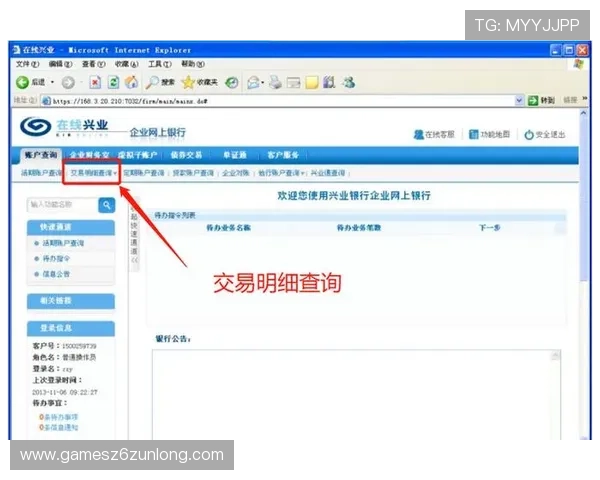The image size is (600, 480).
Task: Open 兴业通查询 submenu link
Action: tap(328, 173)
